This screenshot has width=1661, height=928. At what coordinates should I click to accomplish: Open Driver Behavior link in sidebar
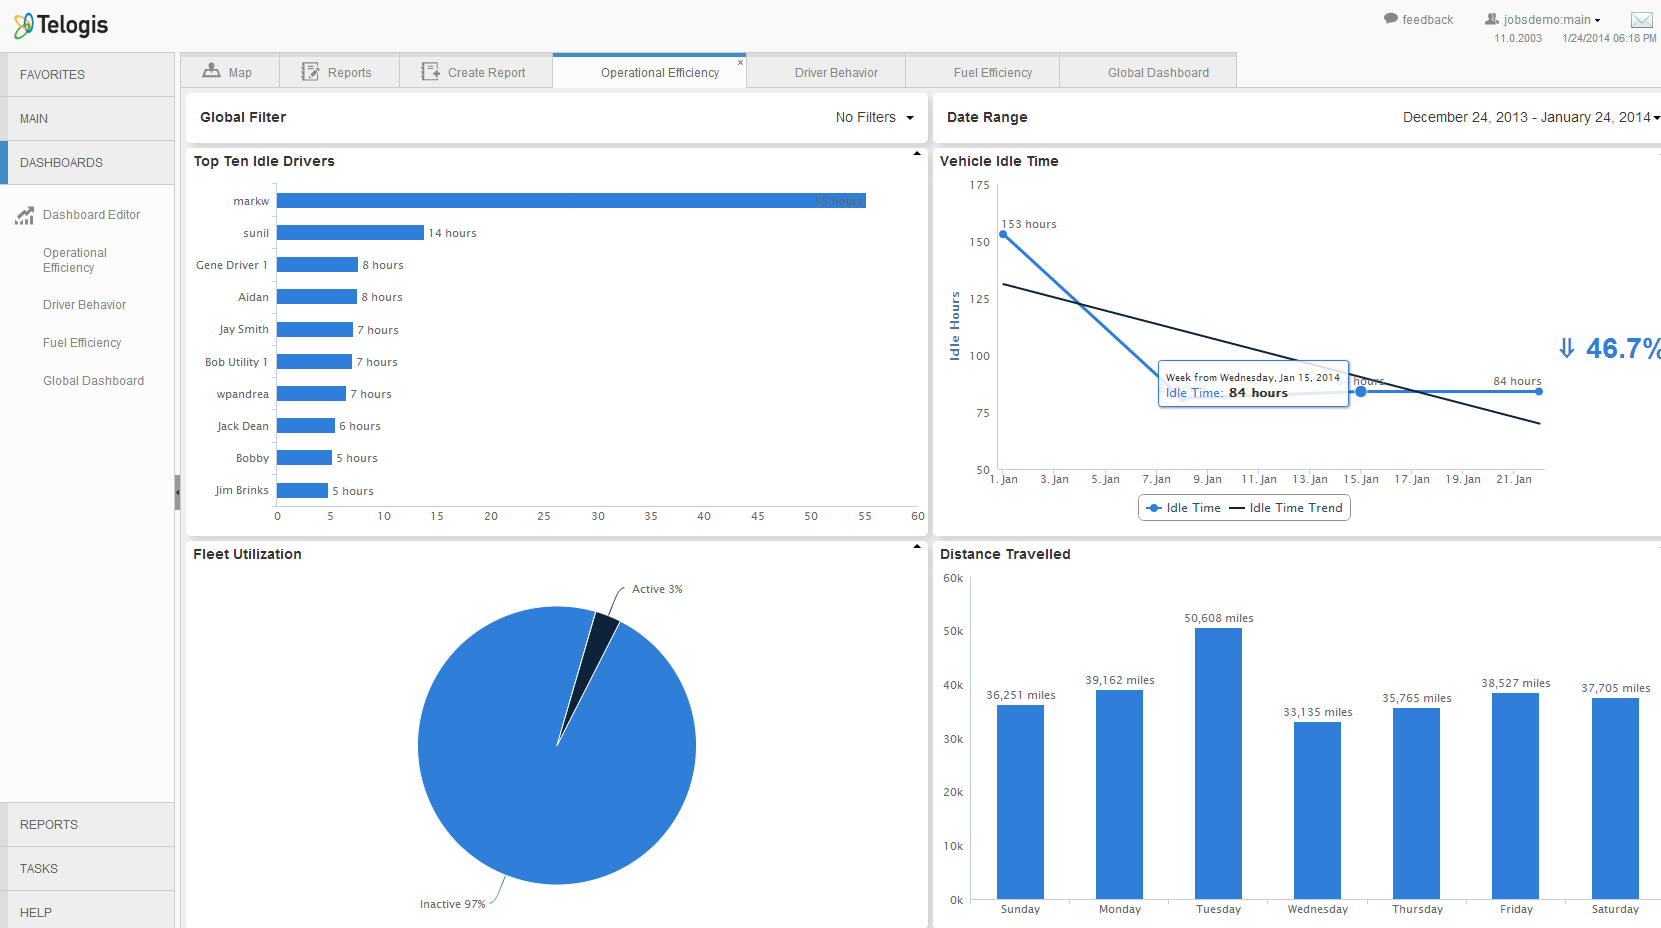(84, 305)
